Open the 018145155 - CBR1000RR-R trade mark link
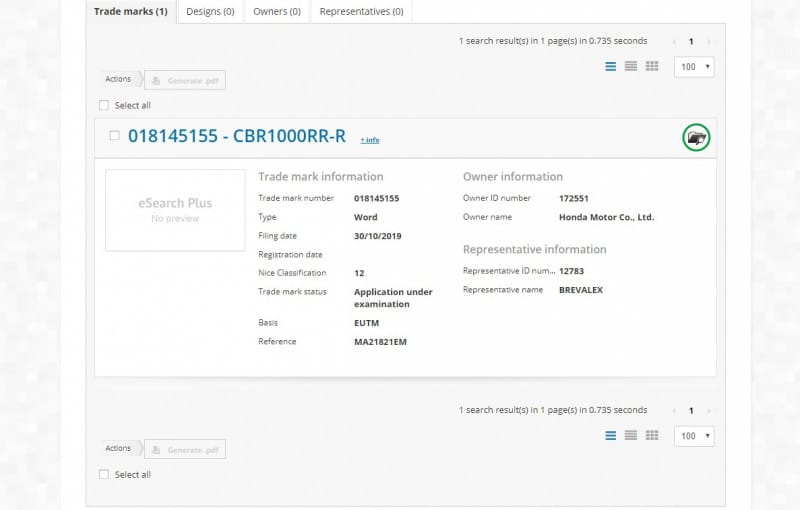 pyautogui.click(x=237, y=136)
